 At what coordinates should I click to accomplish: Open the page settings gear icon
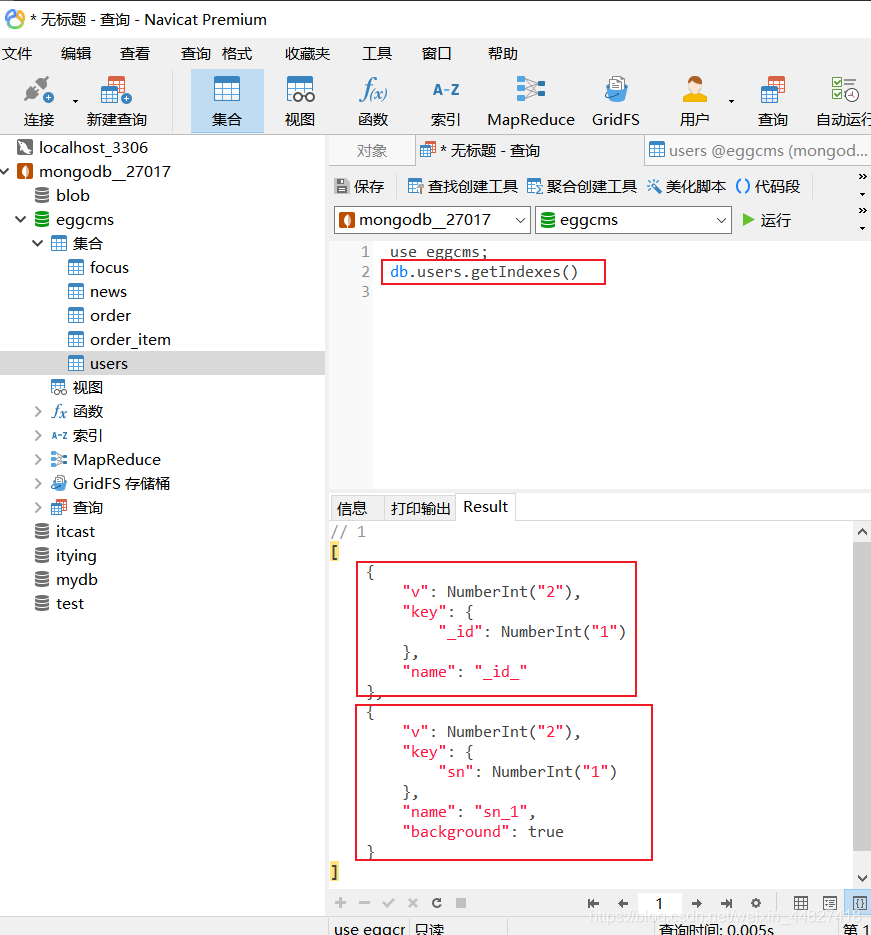pyautogui.click(x=756, y=903)
